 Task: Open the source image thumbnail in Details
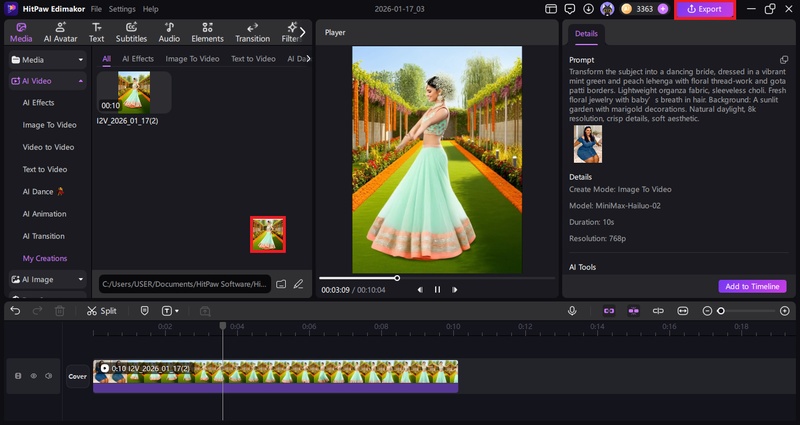tap(588, 144)
